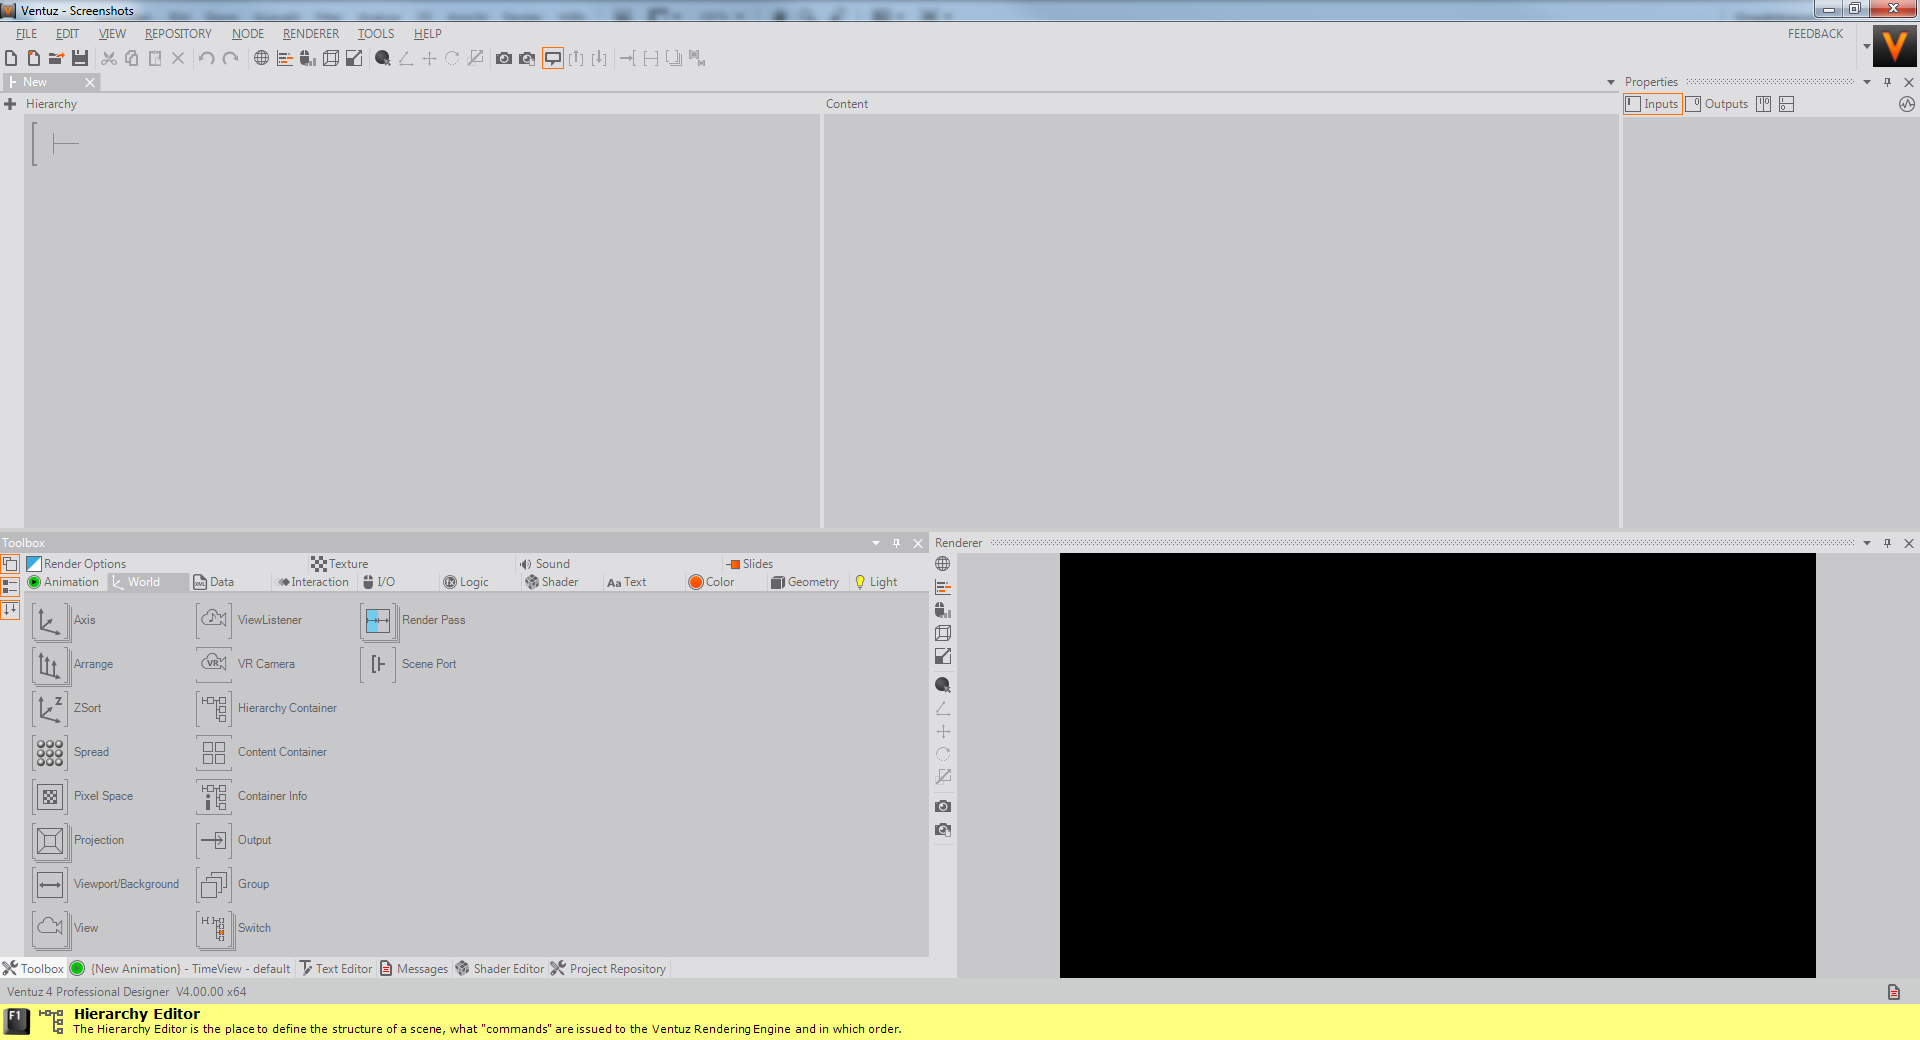The height and width of the screenshot is (1040, 1920).
Task: Click the Undo arrow in the toolbar
Action: [x=206, y=59]
